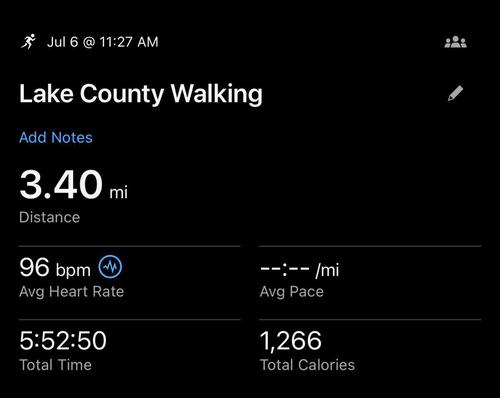Select the 5:52:50 total time value
Image resolution: width=500 pixels, height=398 pixels.
click(63, 341)
